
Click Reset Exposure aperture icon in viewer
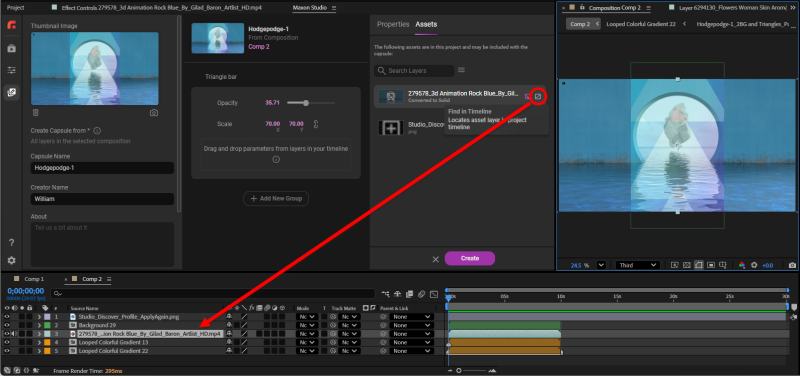754,265
